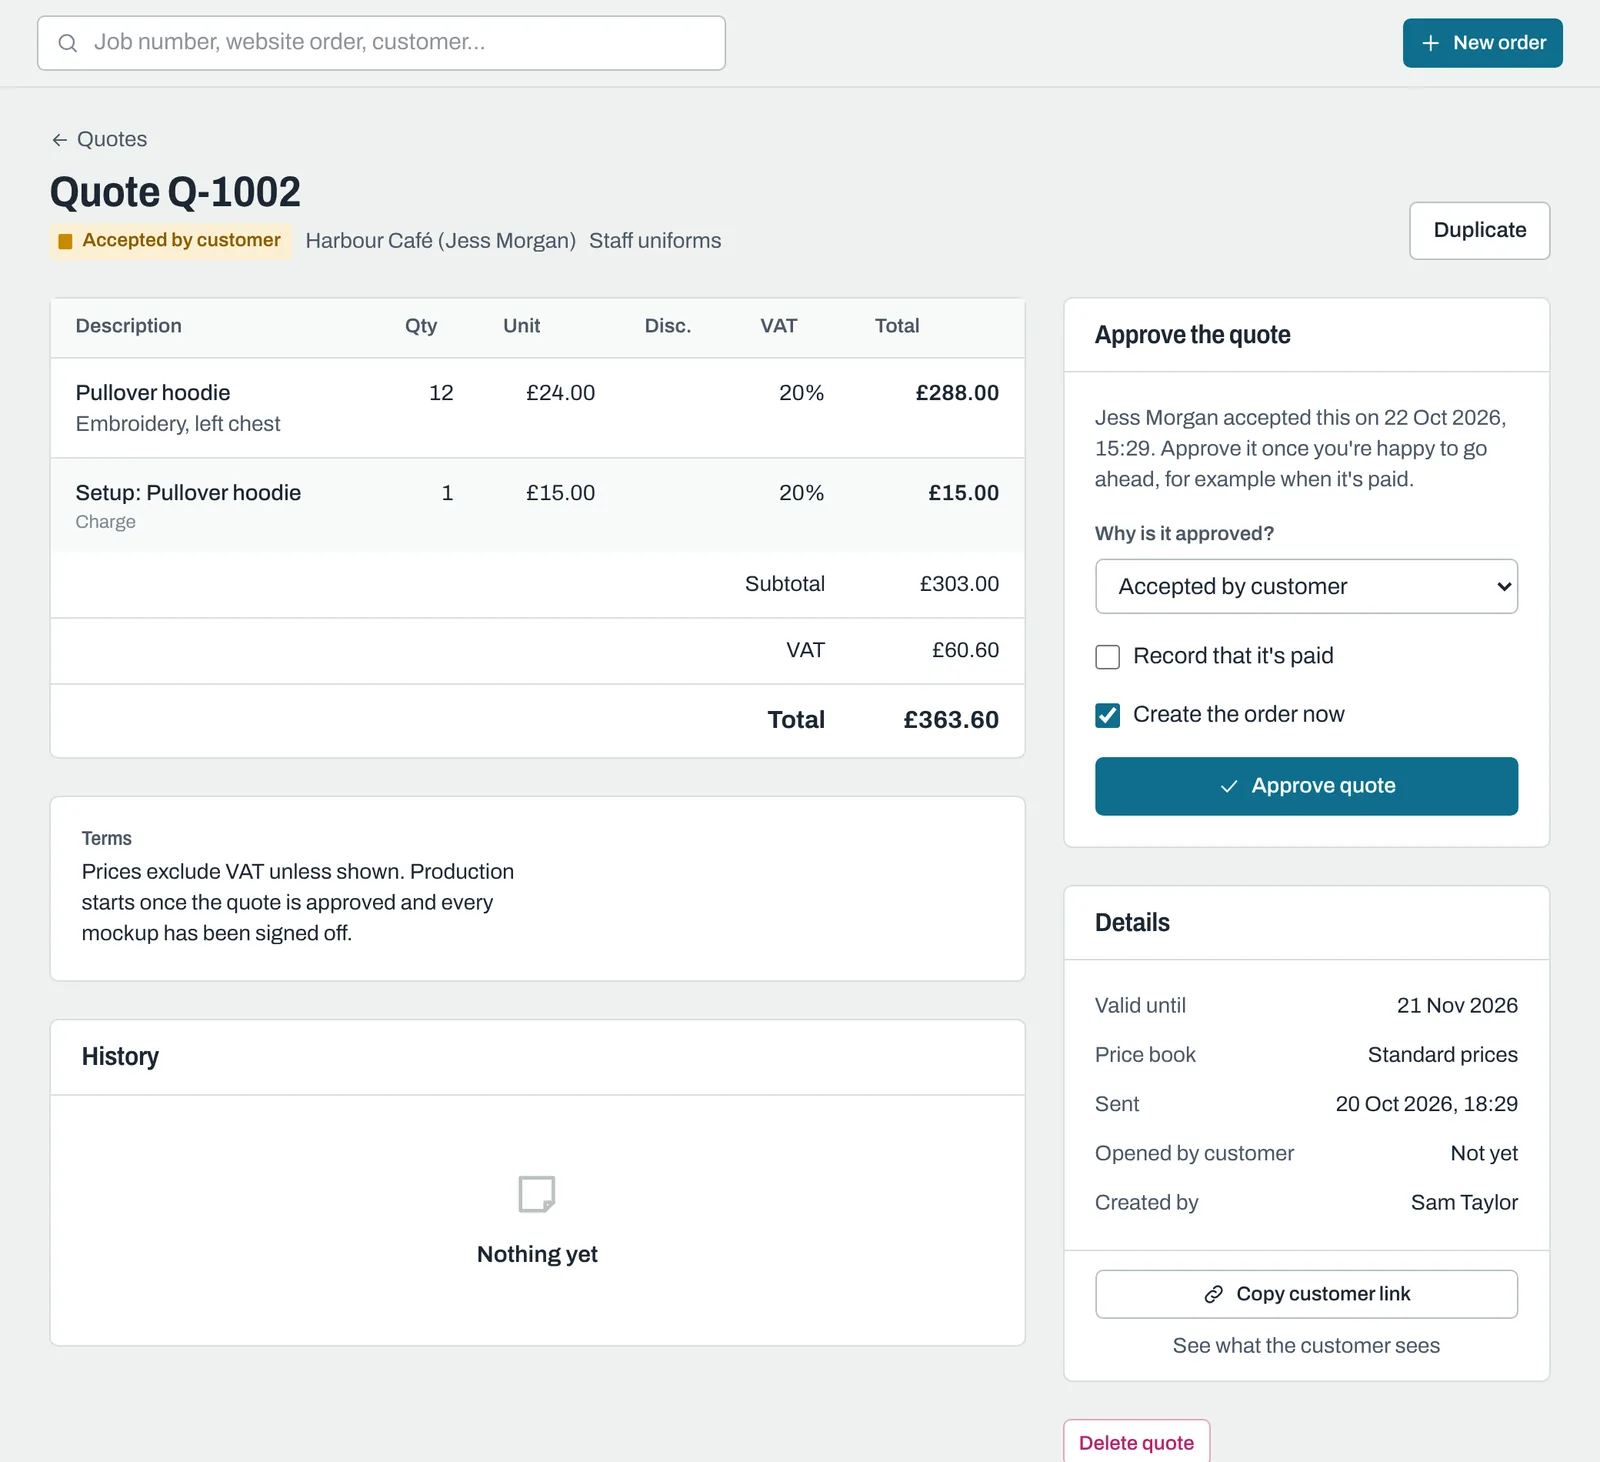Click the £288.00 line total
Image resolution: width=1600 pixels, height=1462 pixels.
coord(957,393)
